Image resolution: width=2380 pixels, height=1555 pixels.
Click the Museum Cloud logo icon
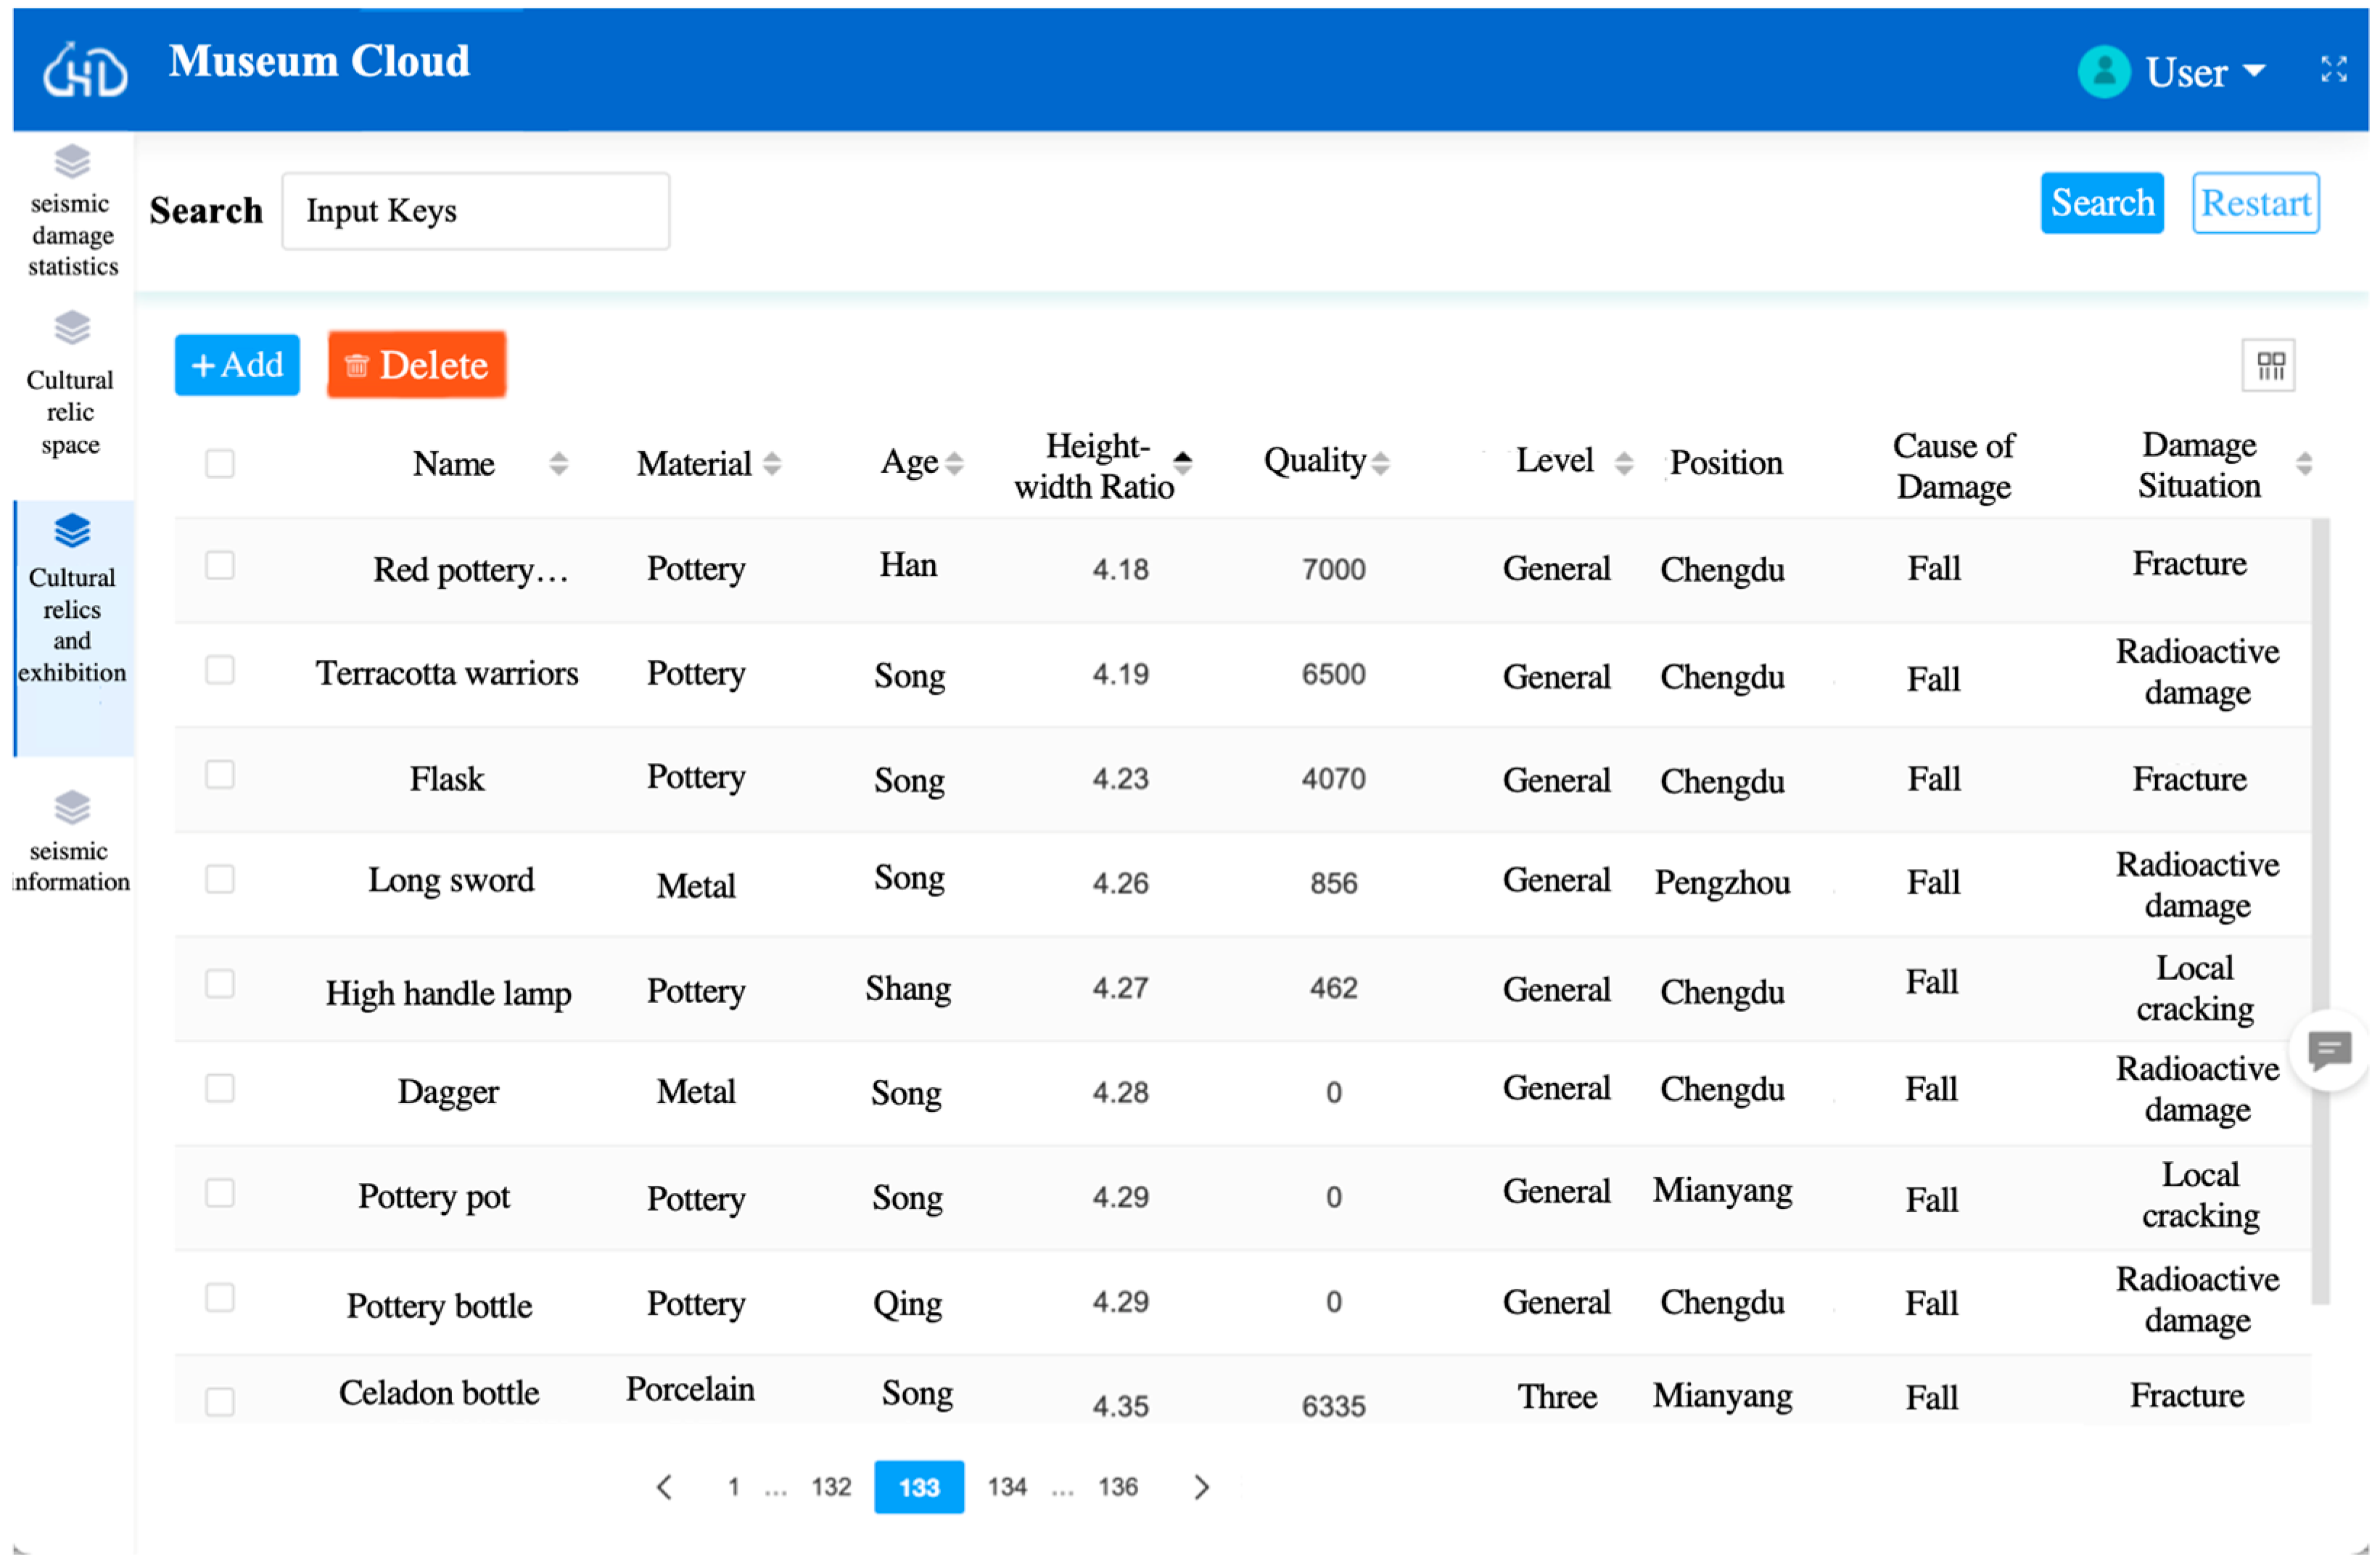coord(85,70)
